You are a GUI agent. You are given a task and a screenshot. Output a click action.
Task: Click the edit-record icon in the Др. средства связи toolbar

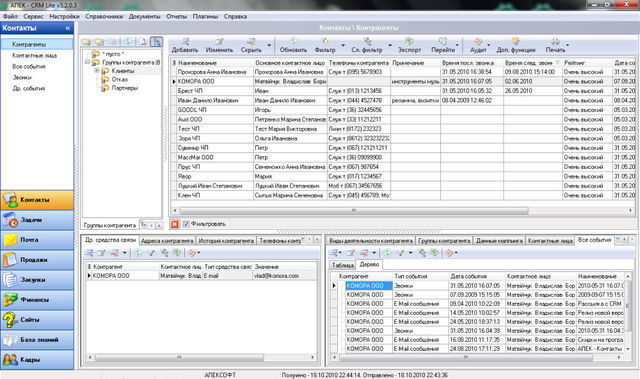[x=101, y=253]
